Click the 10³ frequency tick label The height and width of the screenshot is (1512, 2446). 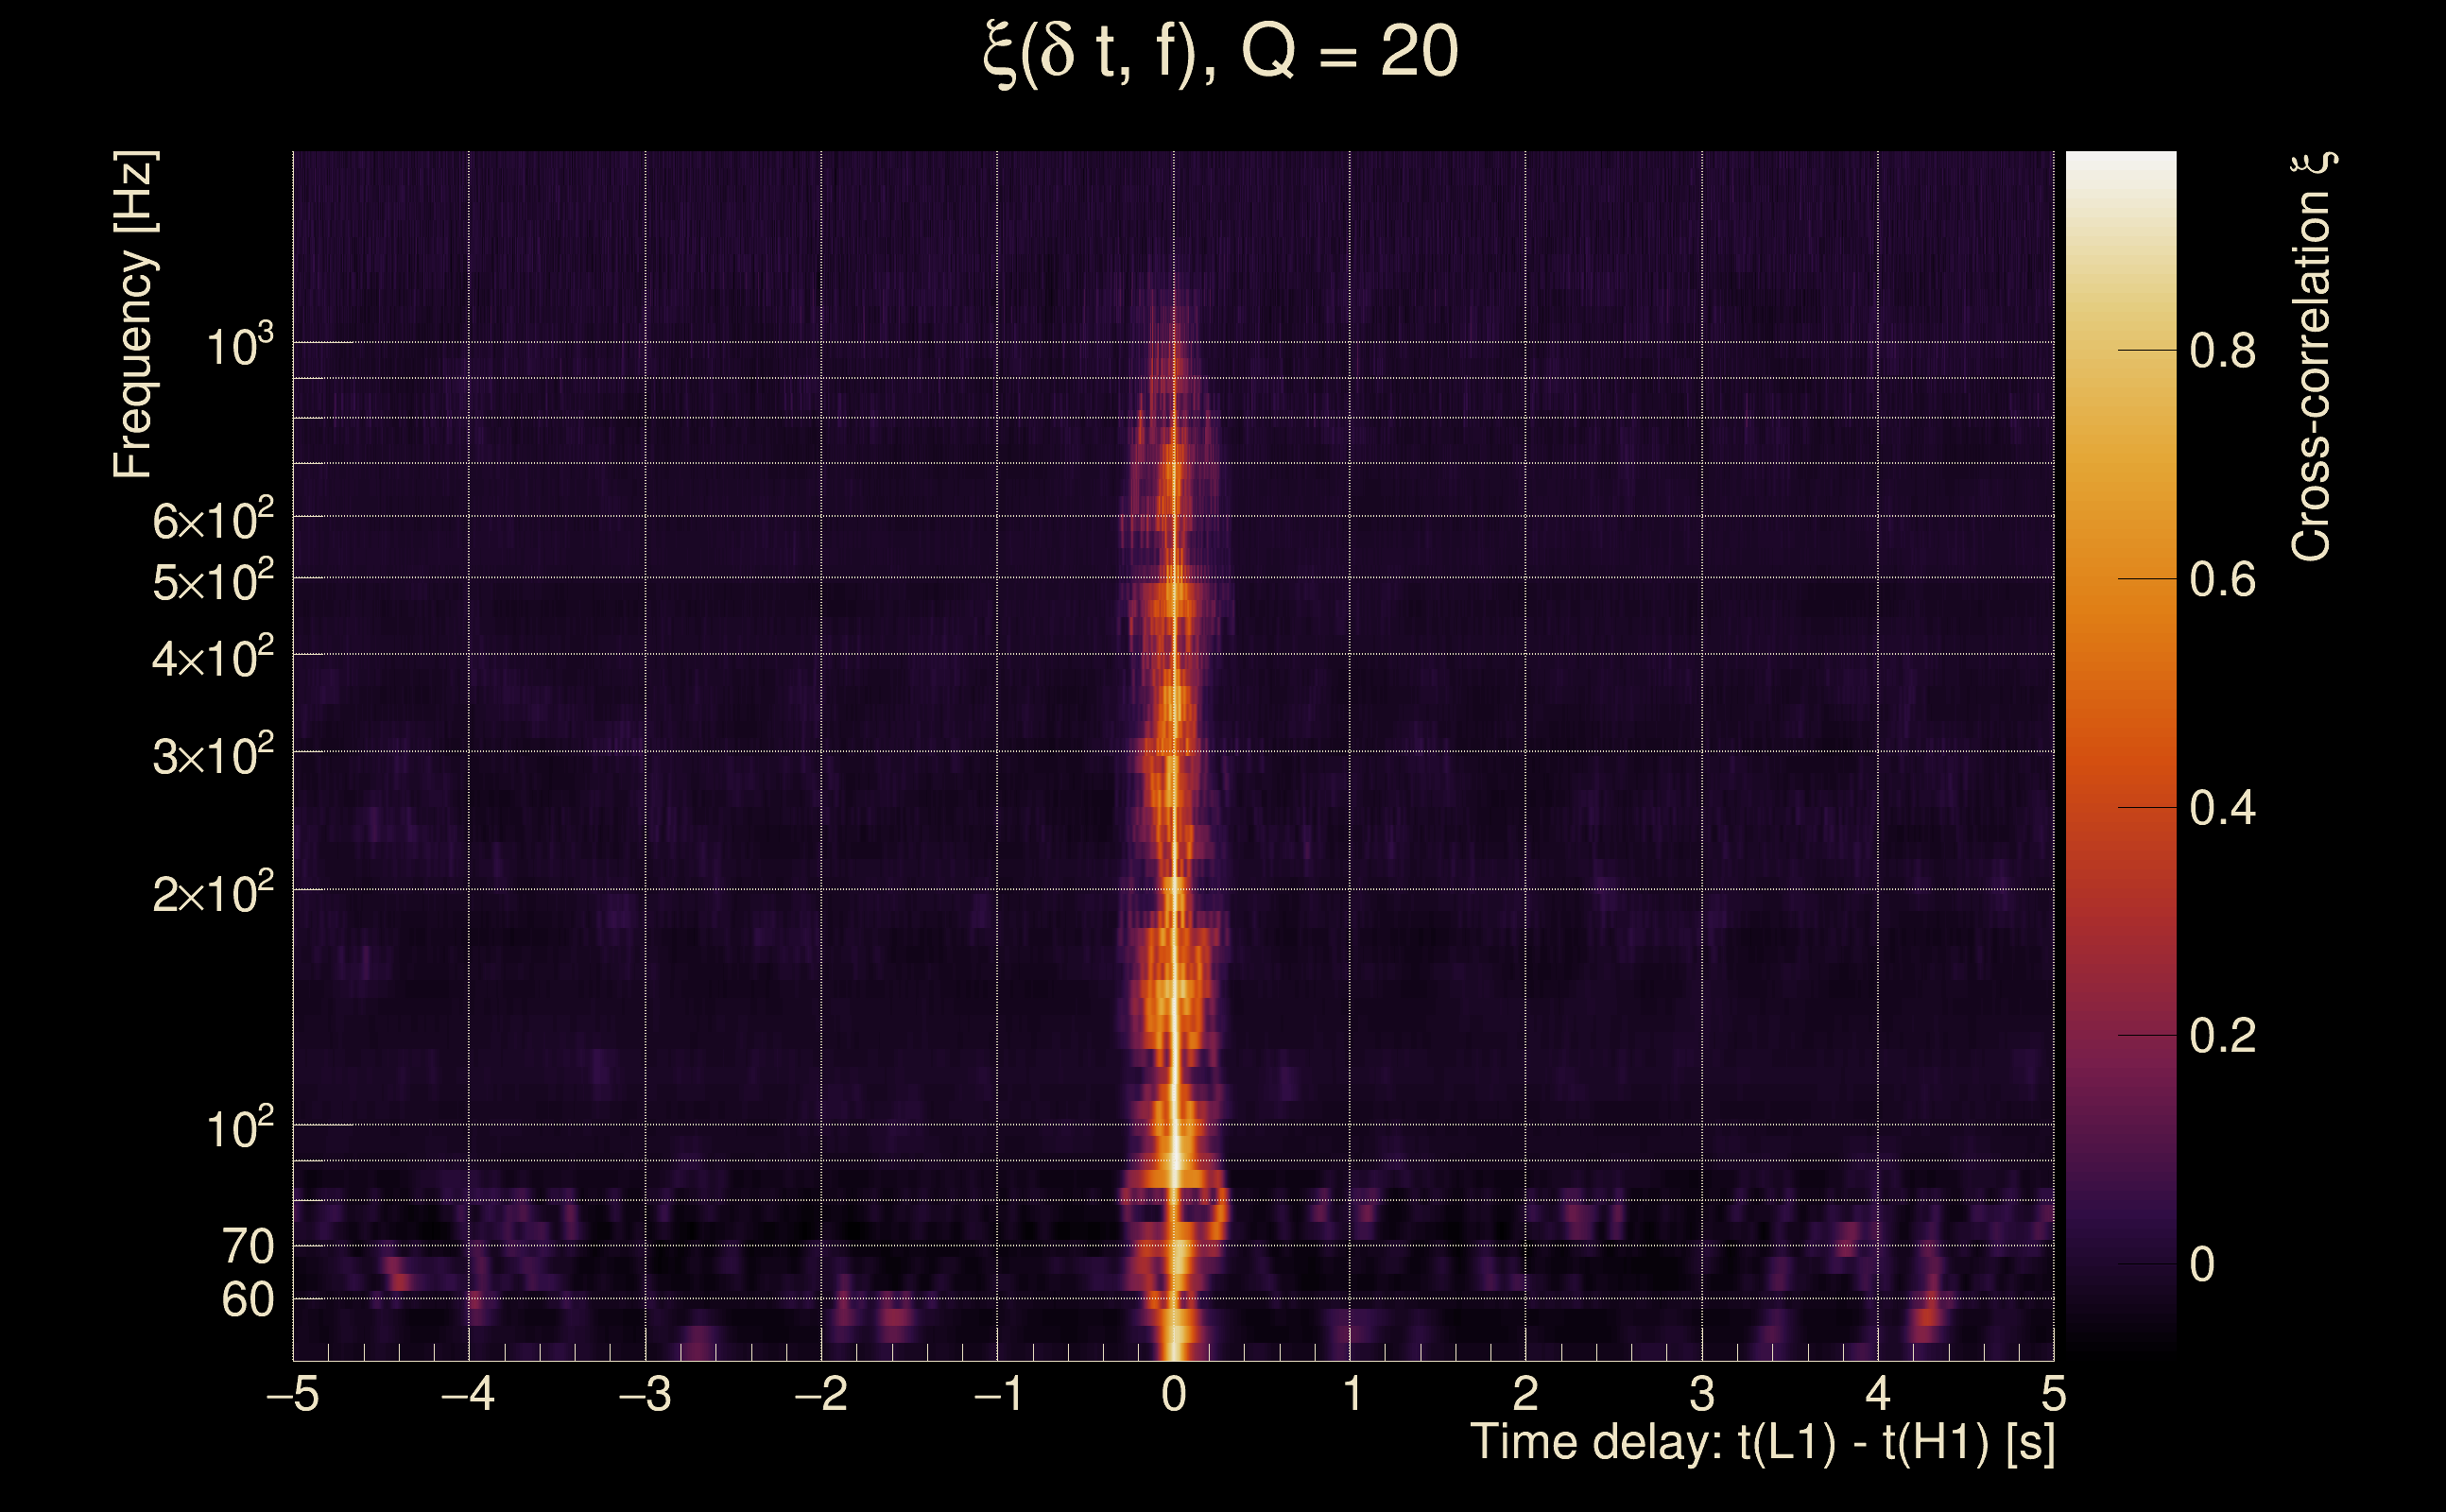238,345
